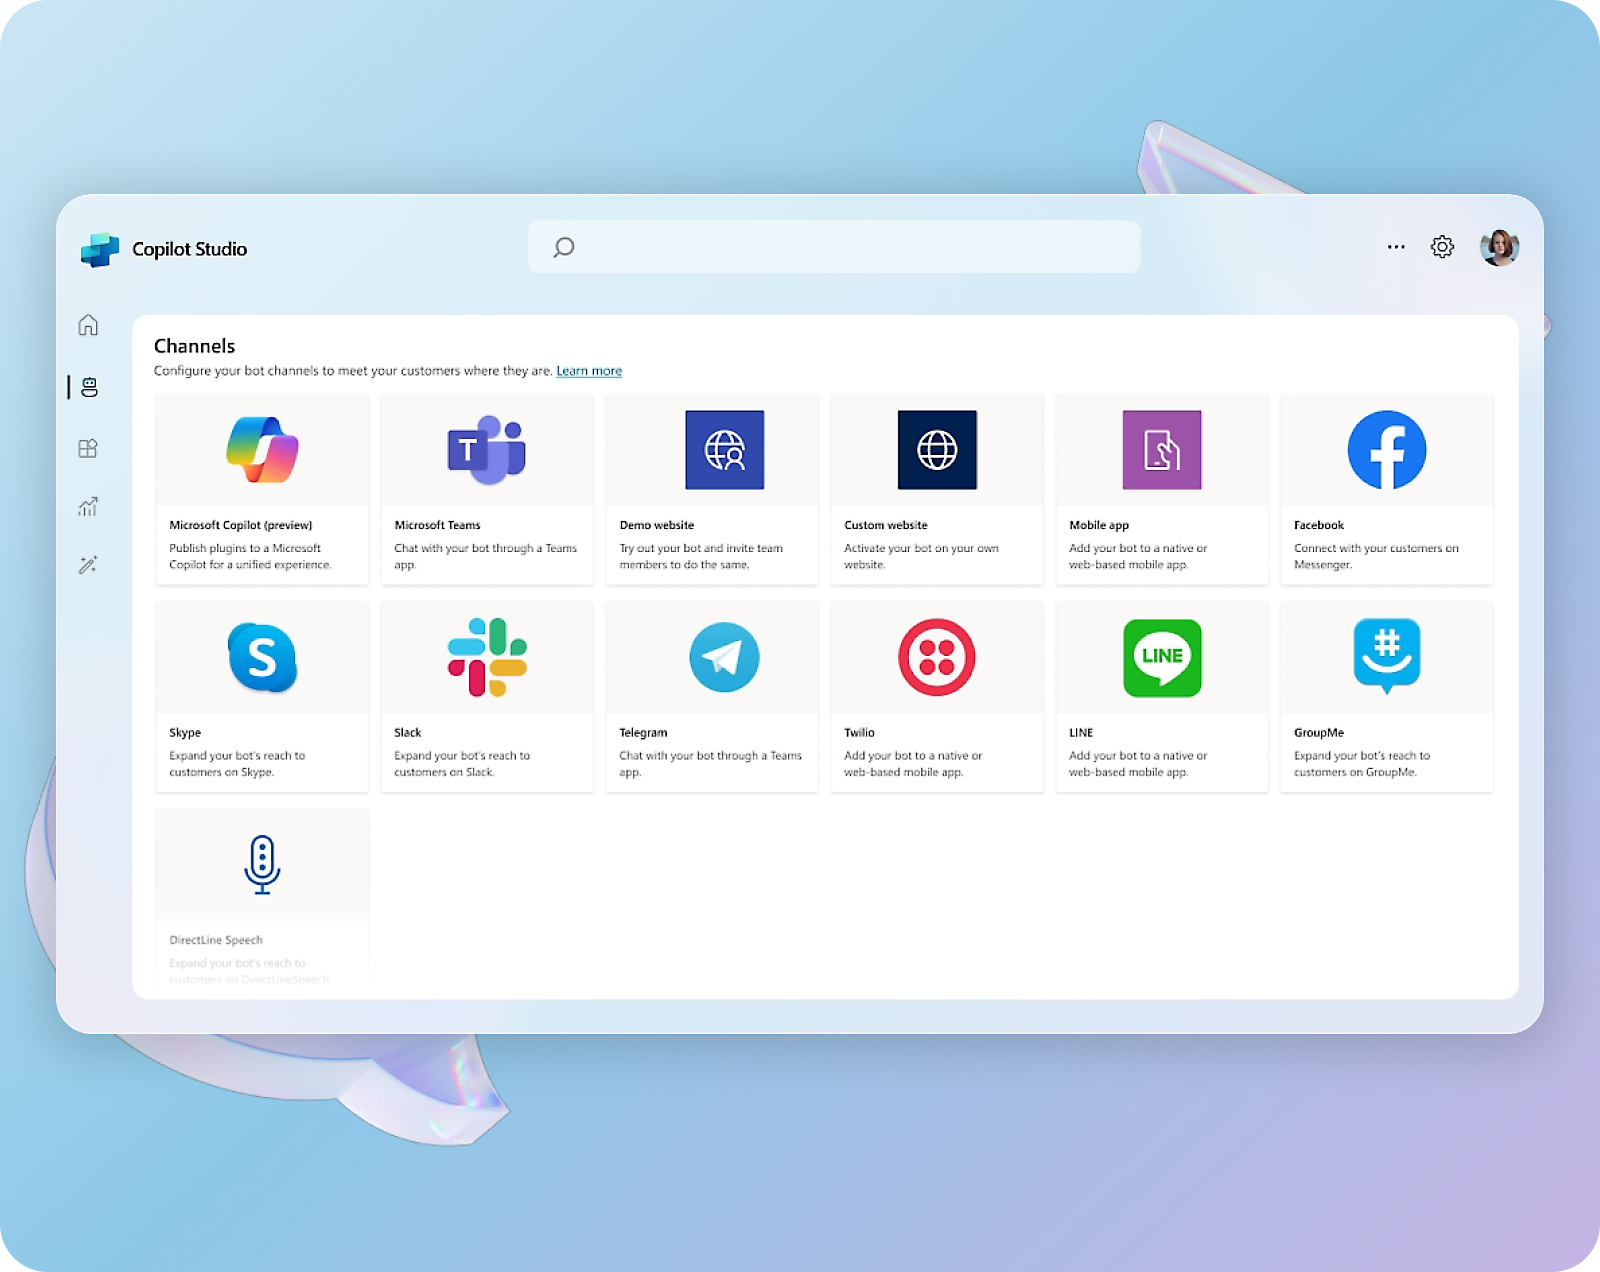Select the GroupMe title text
Viewport: 1600px width, 1272px height.
coord(1319,733)
